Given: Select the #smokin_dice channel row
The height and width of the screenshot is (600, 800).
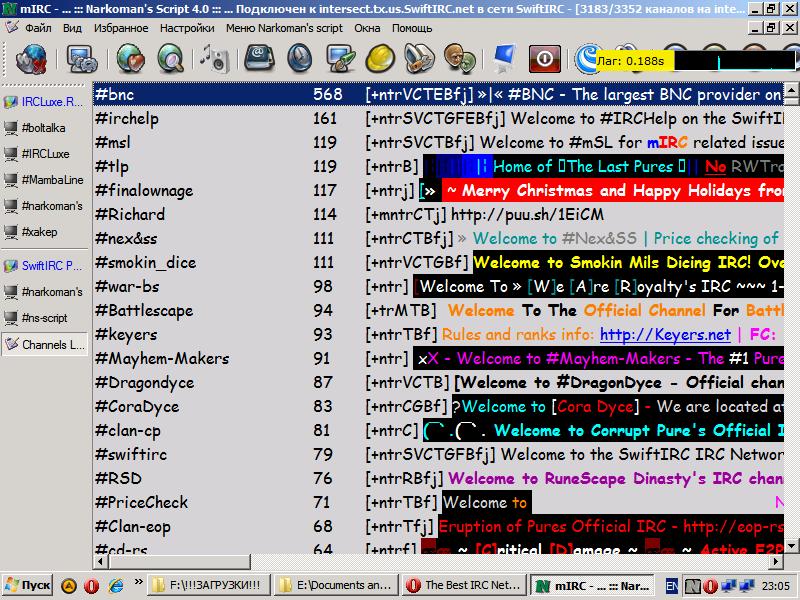Looking at the screenshot, I should (x=438, y=262).
